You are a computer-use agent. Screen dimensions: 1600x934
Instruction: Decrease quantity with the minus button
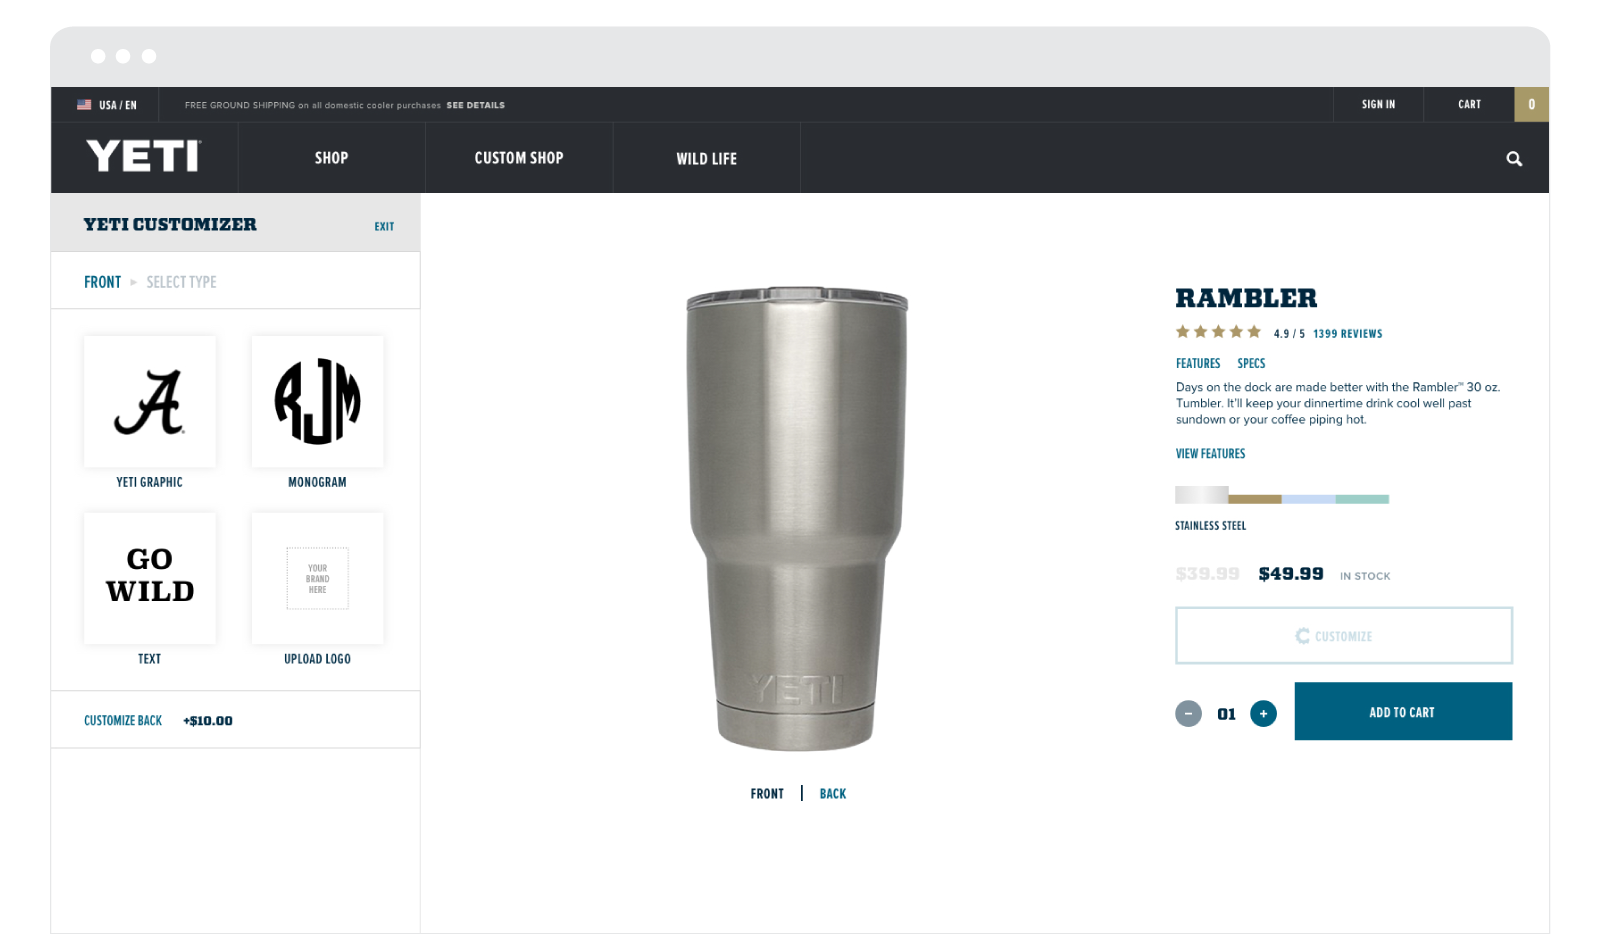point(1188,714)
